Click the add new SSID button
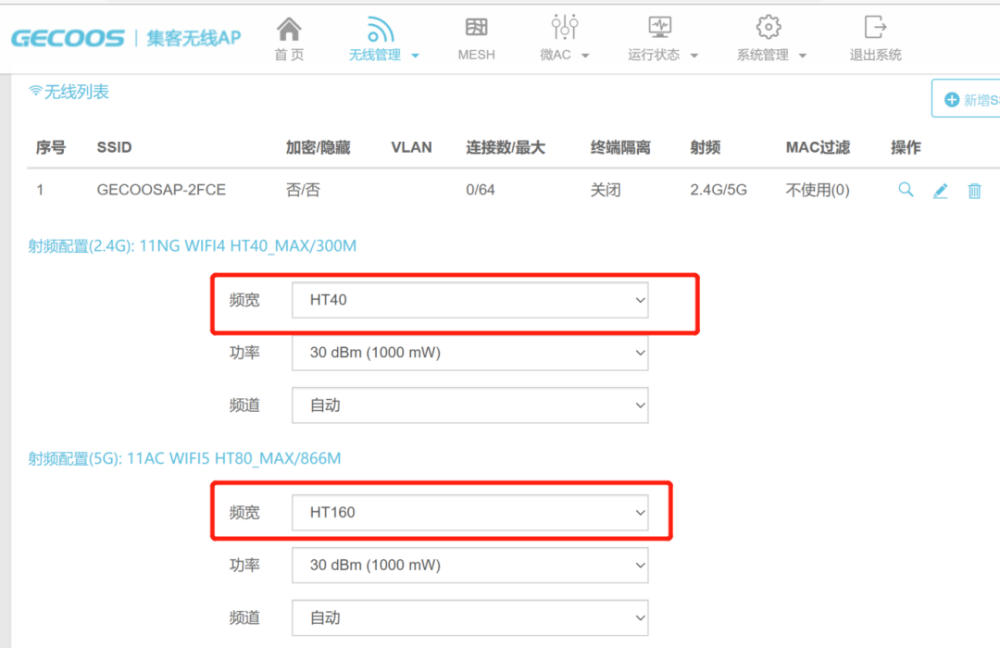This screenshot has width=1000, height=648. (967, 100)
